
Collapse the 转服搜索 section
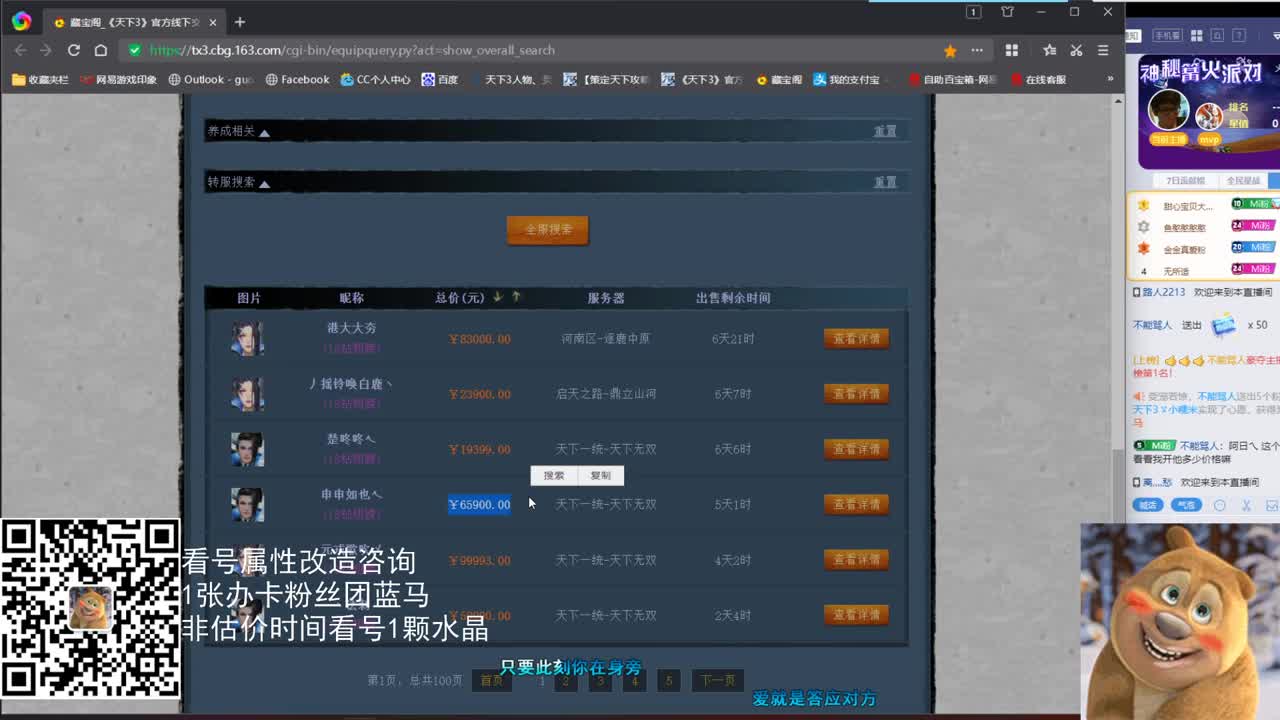click(263, 182)
